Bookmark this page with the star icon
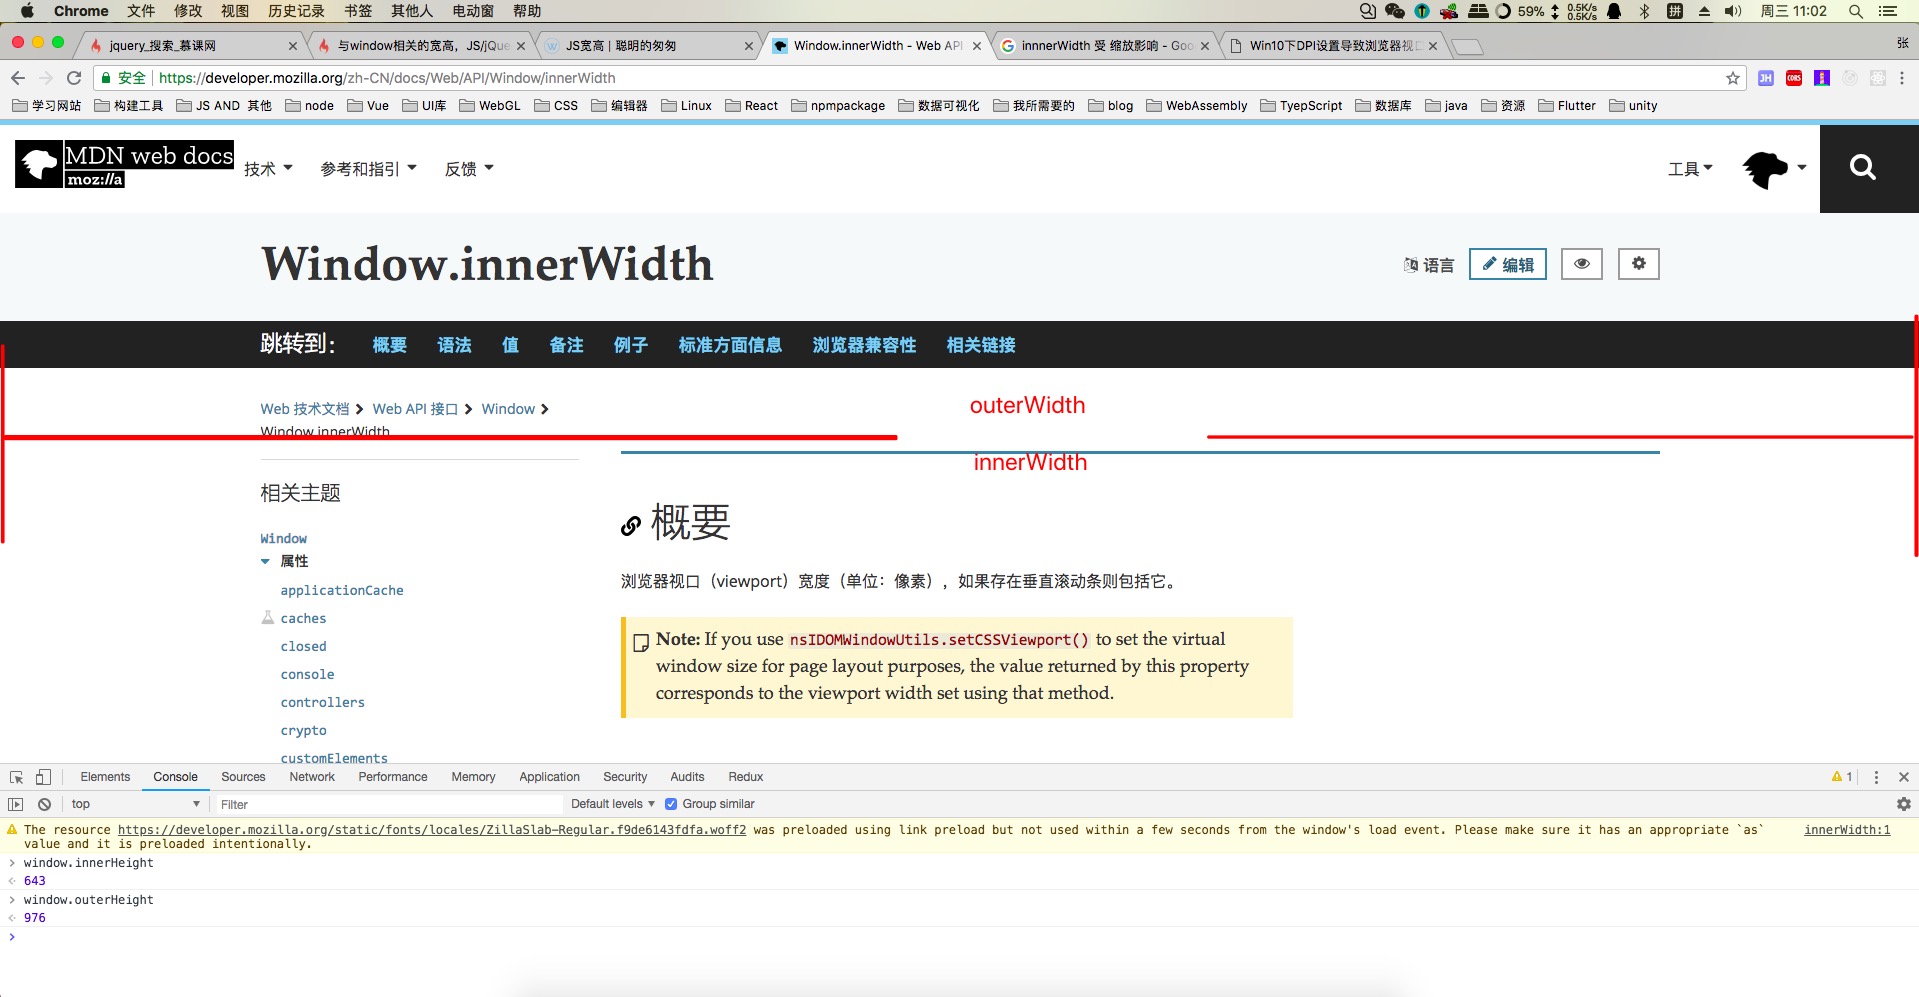This screenshot has height=997, width=1919. tap(1732, 78)
